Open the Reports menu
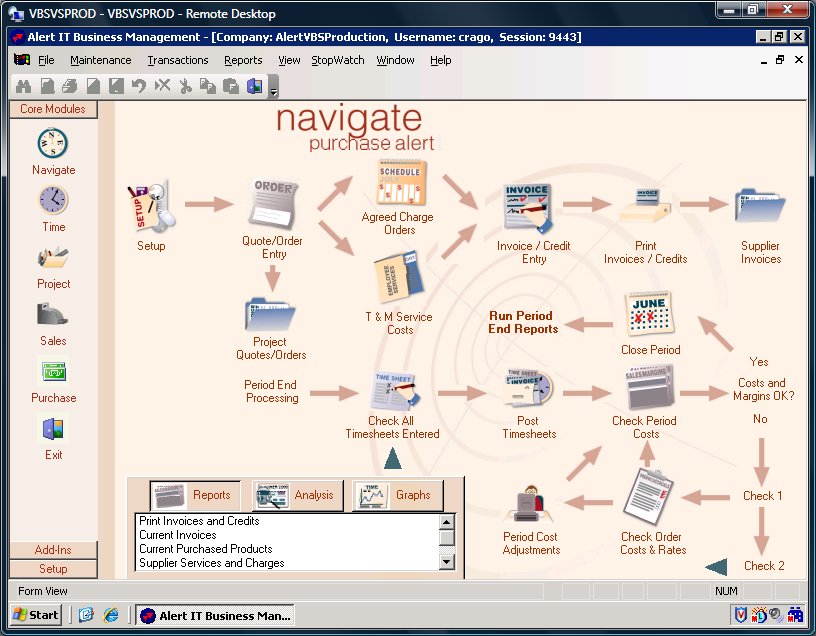 pos(243,60)
